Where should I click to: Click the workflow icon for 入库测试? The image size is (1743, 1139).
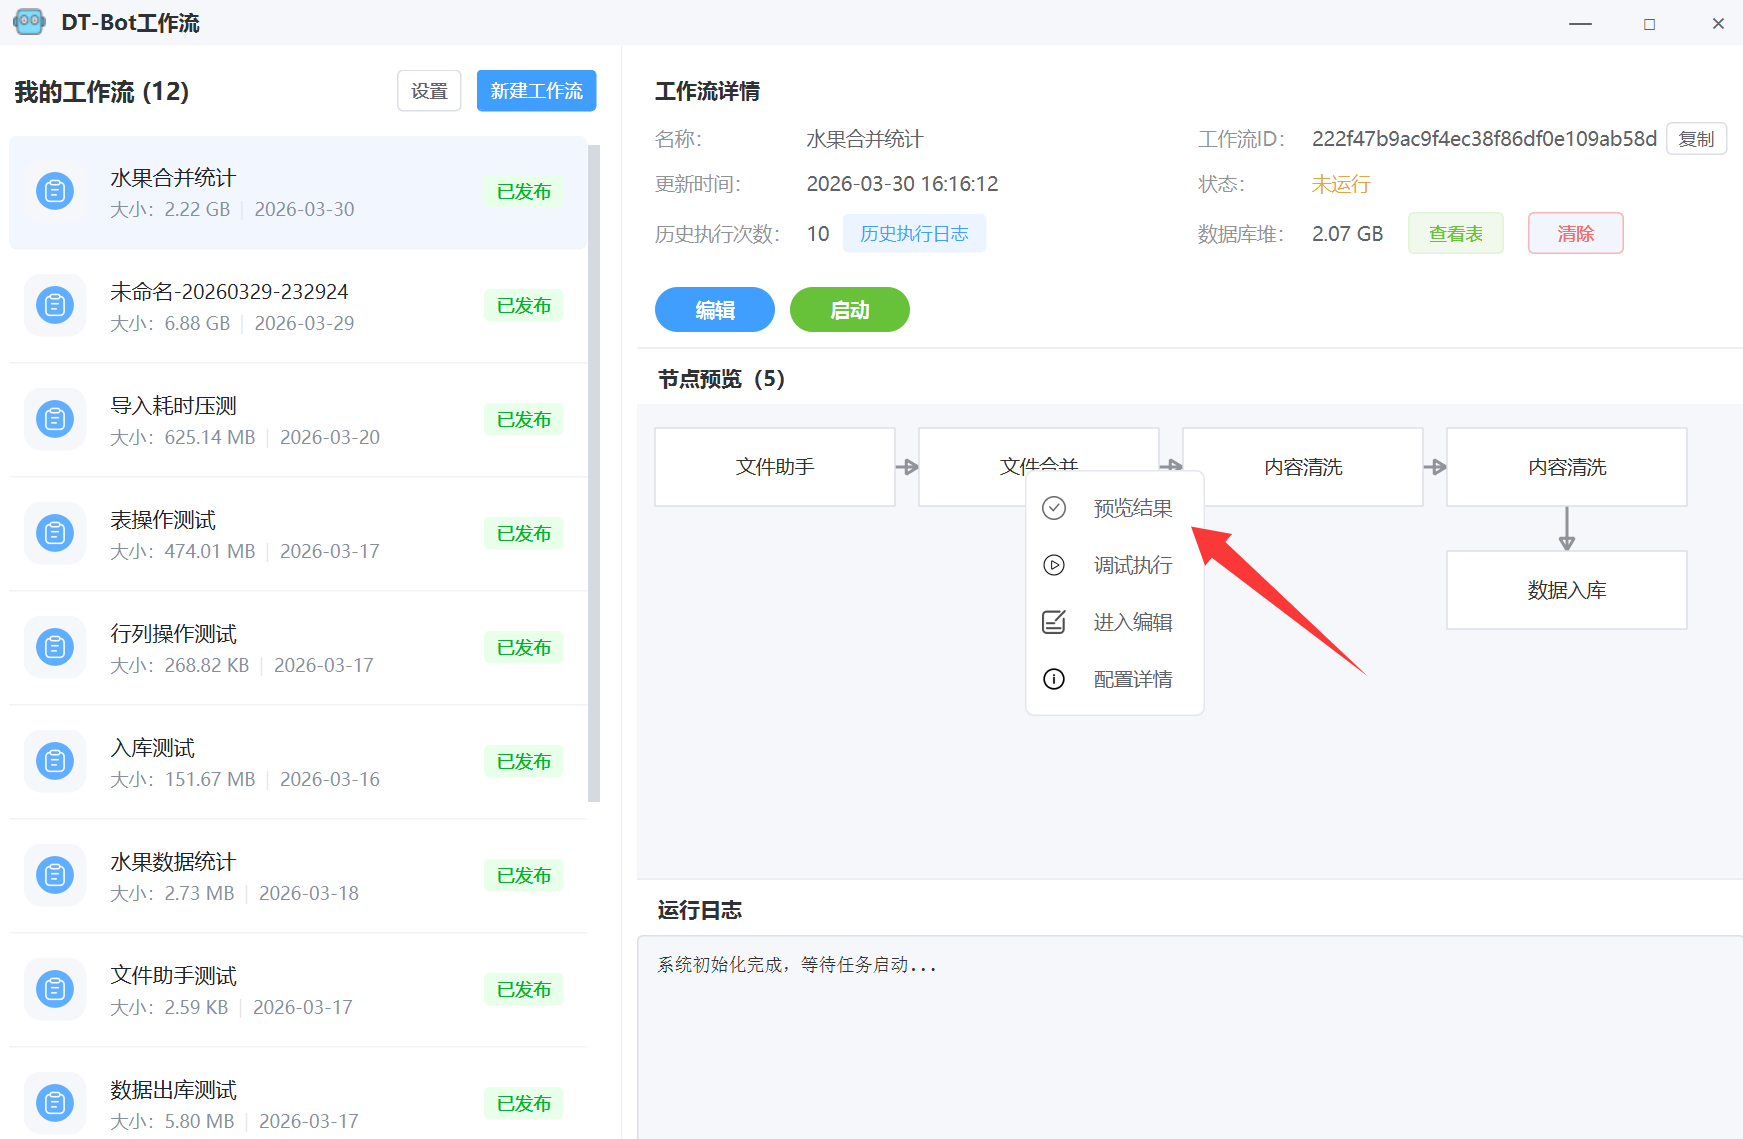55,761
